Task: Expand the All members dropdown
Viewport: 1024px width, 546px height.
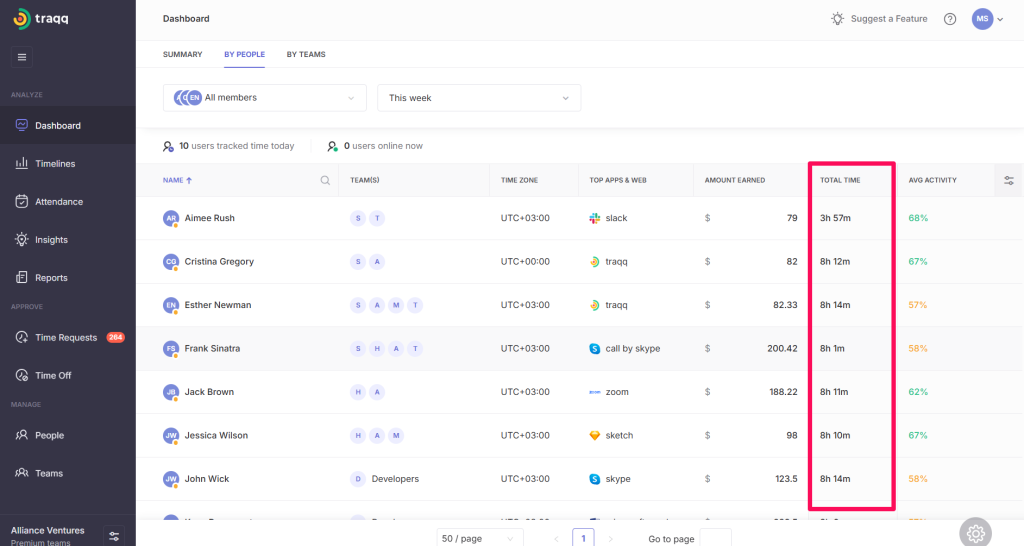Action: tap(264, 98)
